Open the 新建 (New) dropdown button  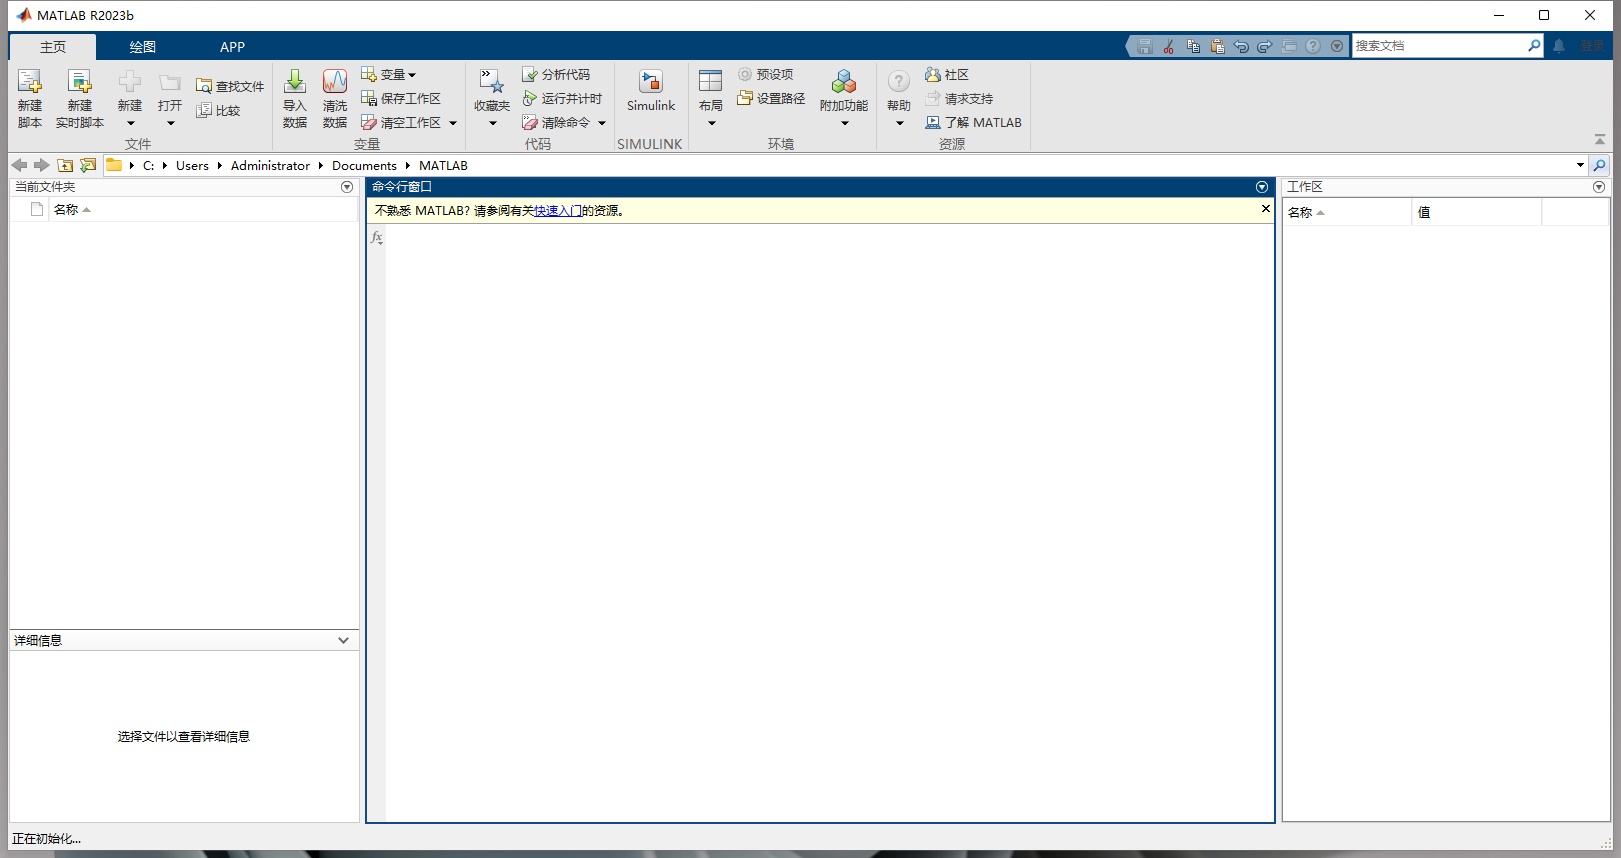pyautogui.click(x=130, y=98)
